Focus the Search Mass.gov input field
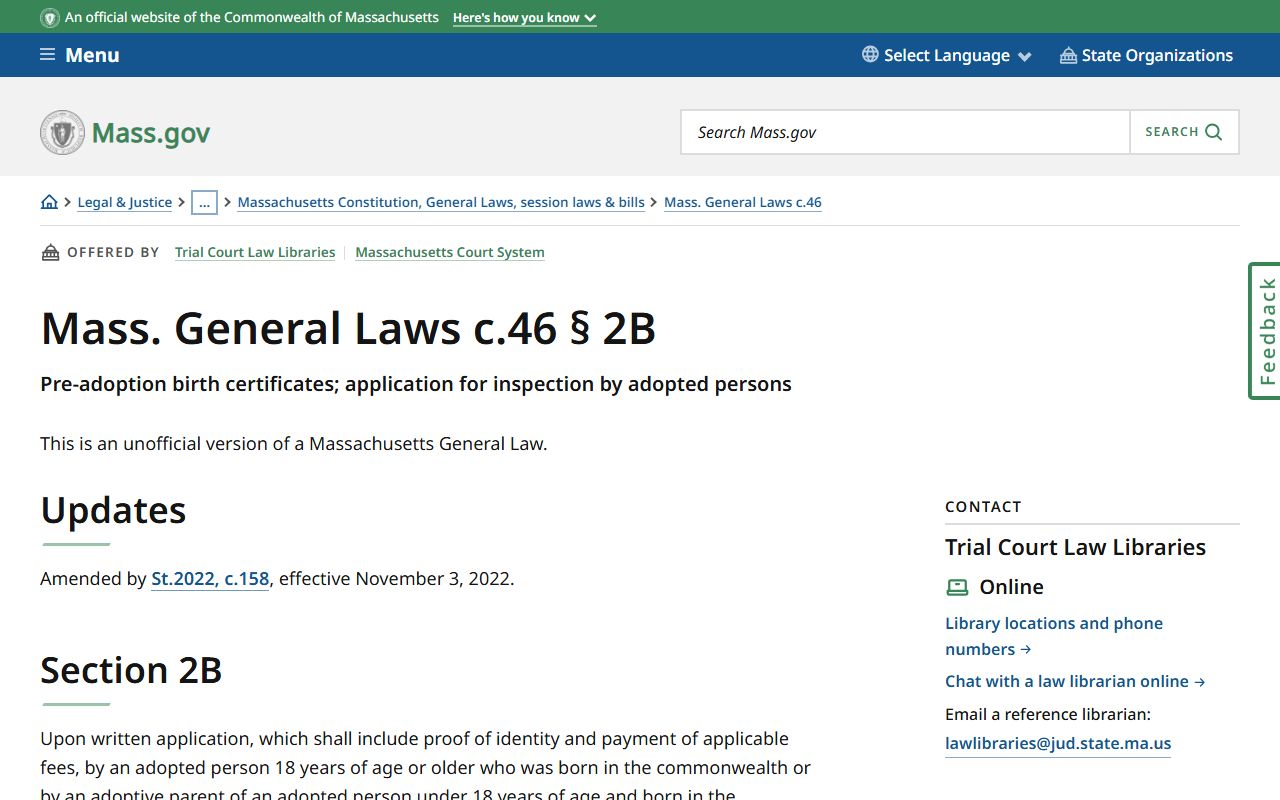The width and height of the screenshot is (1280, 800). point(905,132)
